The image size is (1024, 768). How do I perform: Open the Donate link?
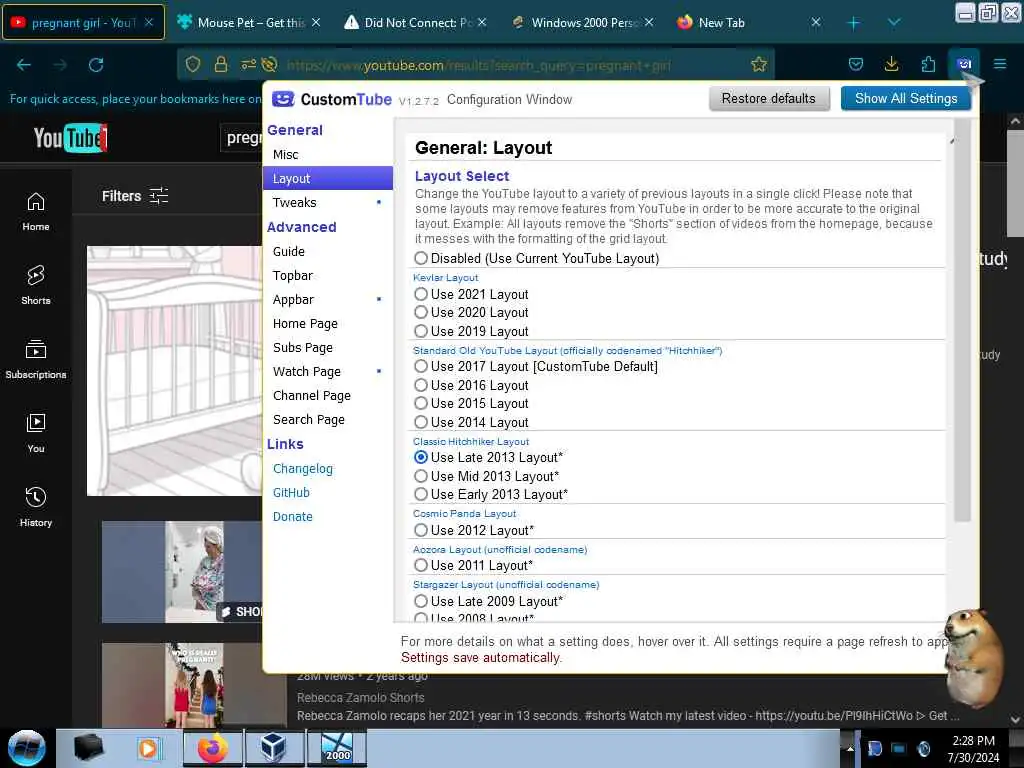[x=293, y=517]
